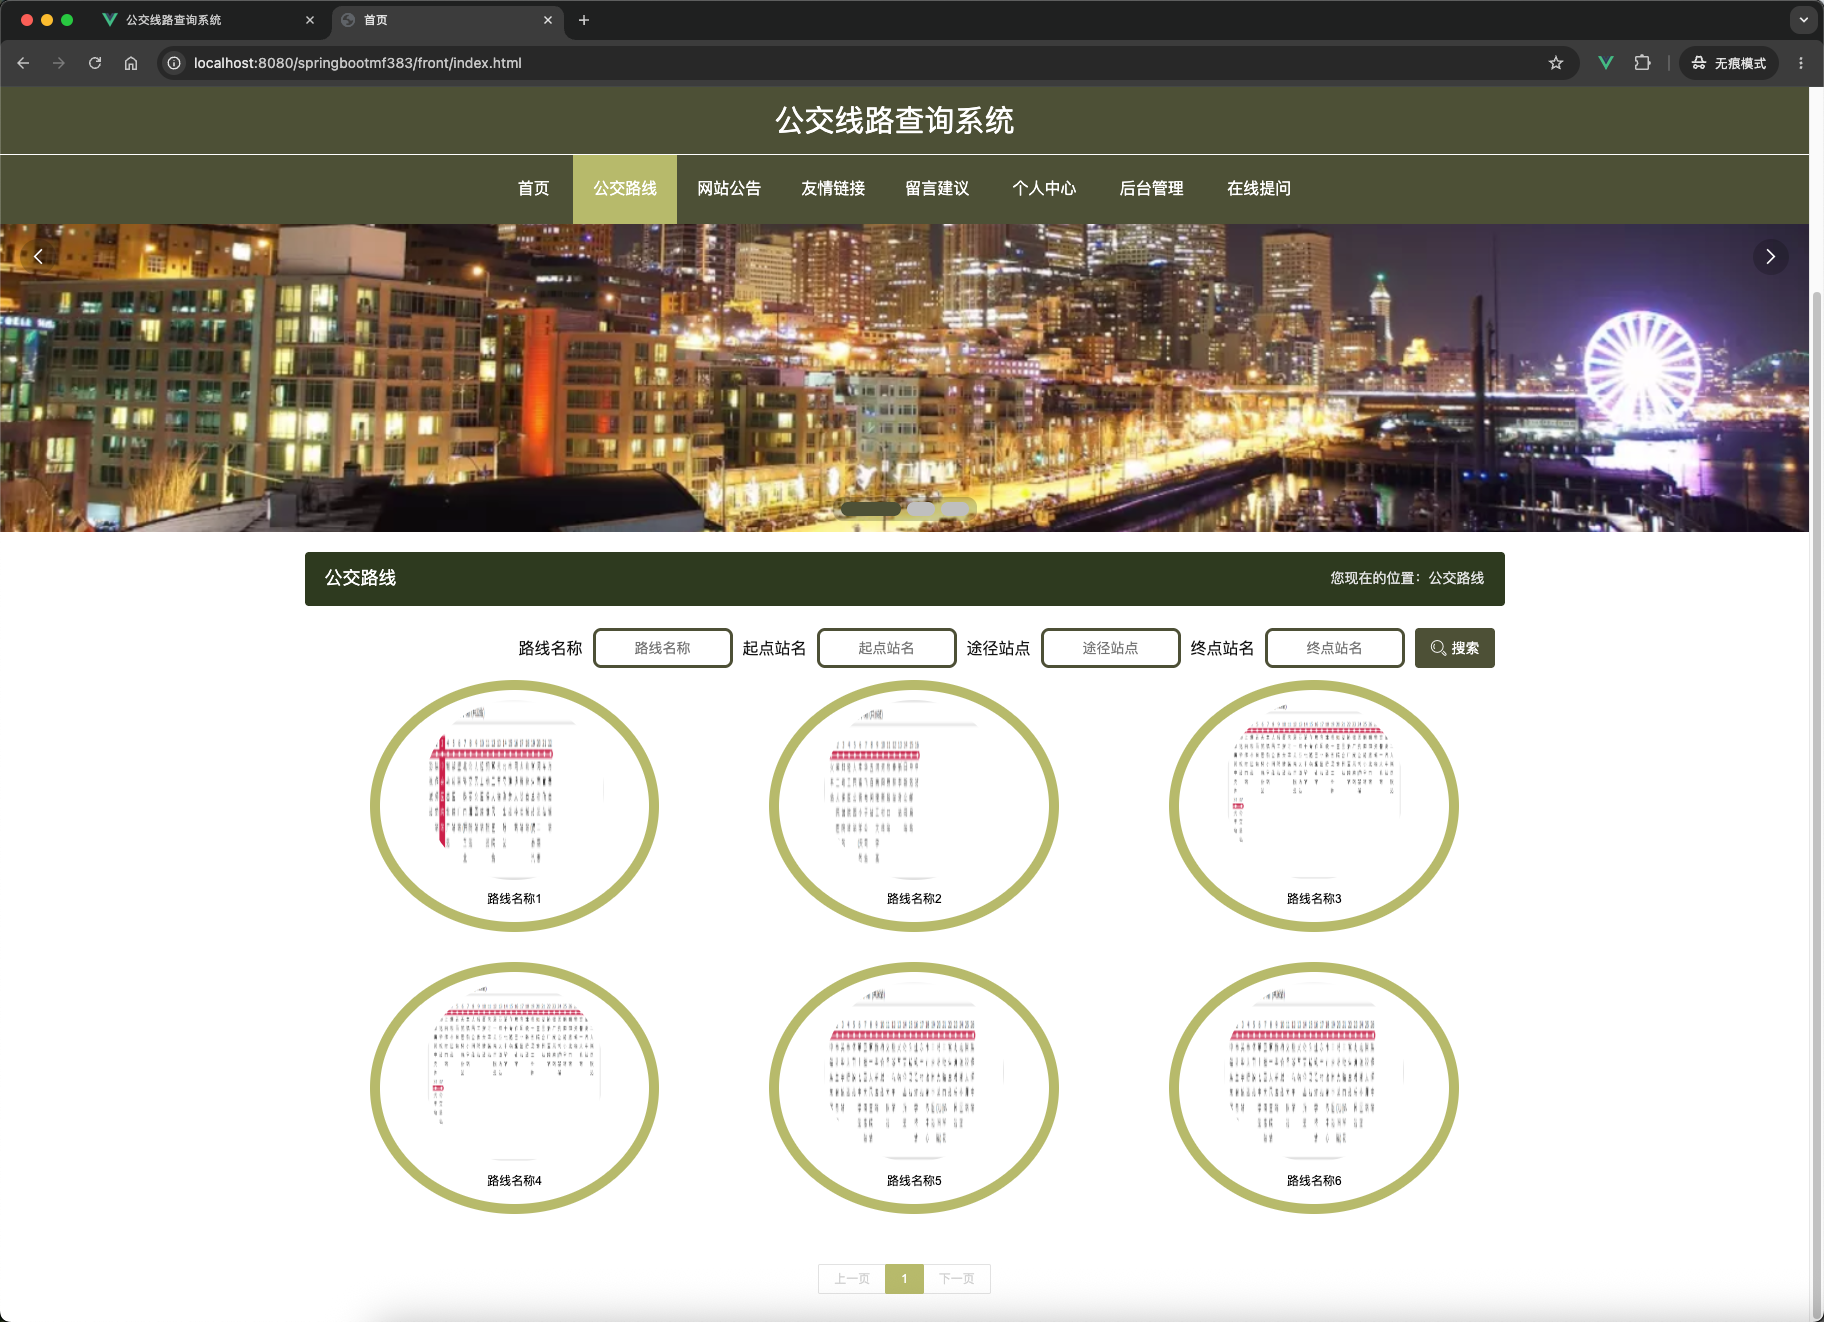
Task: Open the 首页 navigation item
Action: pyautogui.click(x=533, y=189)
